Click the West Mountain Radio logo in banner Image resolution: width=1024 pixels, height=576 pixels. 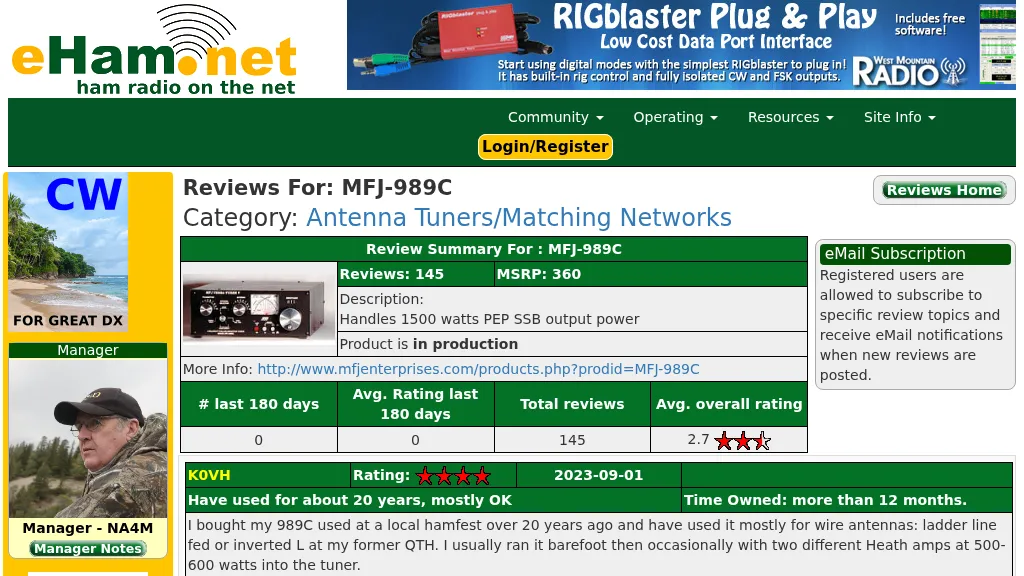coord(910,71)
